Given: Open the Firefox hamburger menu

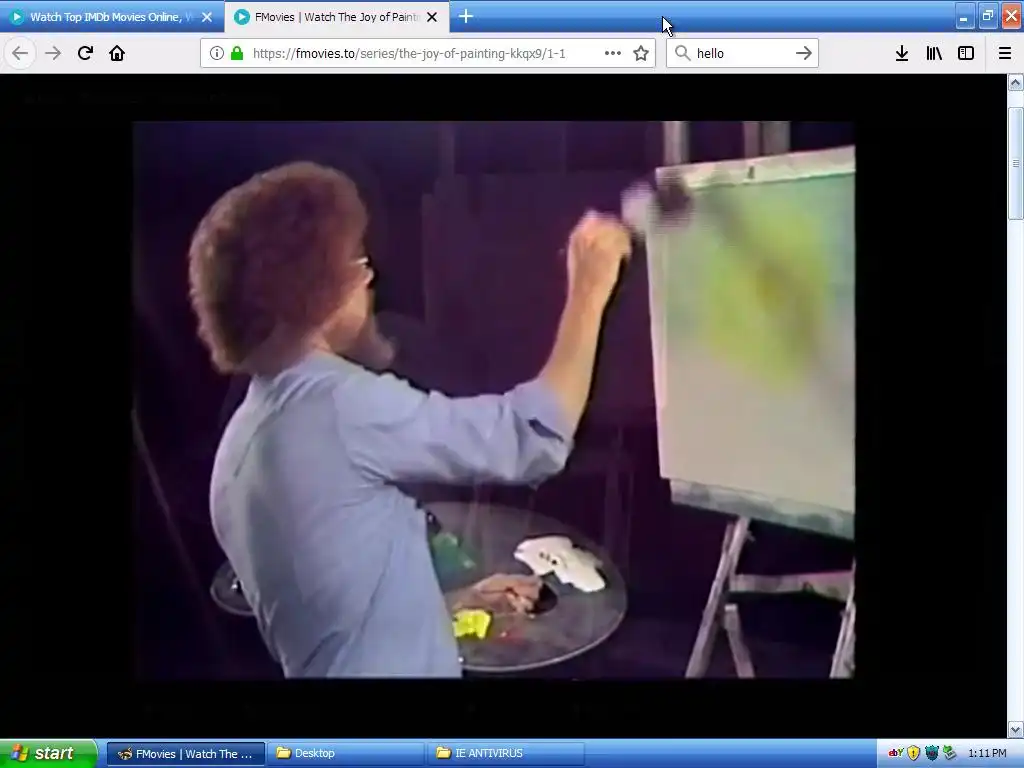Looking at the screenshot, I should [1005, 54].
